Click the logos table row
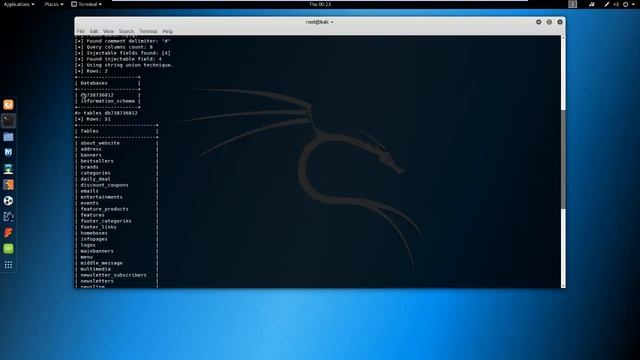This screenshot has width=640, height=360. (x=88, y=245)
